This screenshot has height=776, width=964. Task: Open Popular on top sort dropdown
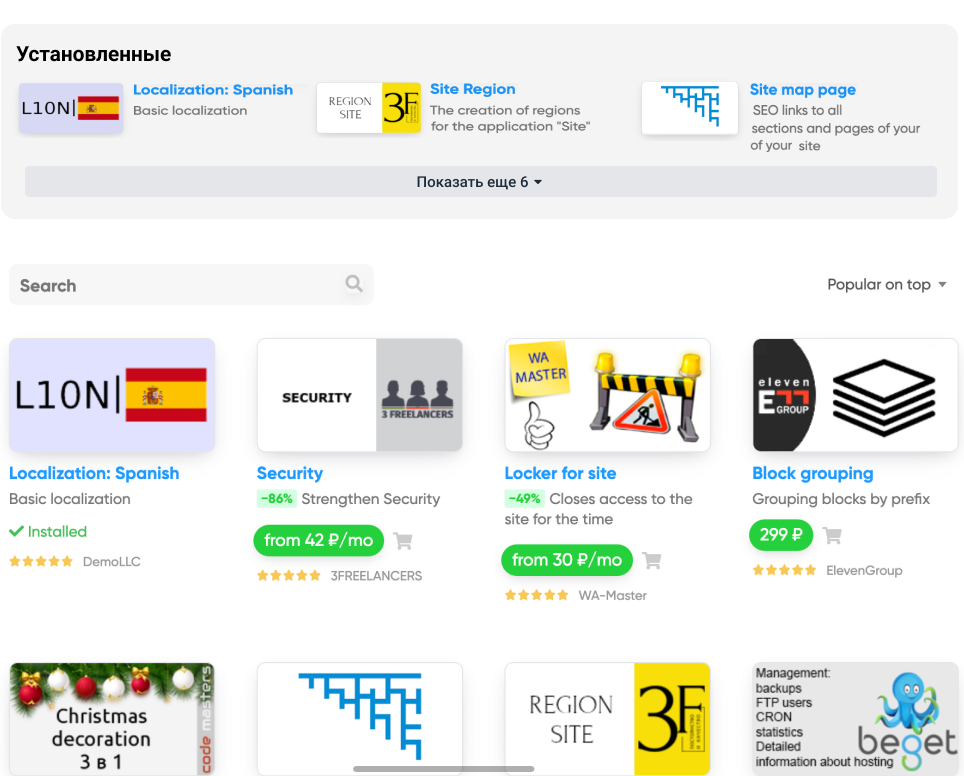pos(886,285)
